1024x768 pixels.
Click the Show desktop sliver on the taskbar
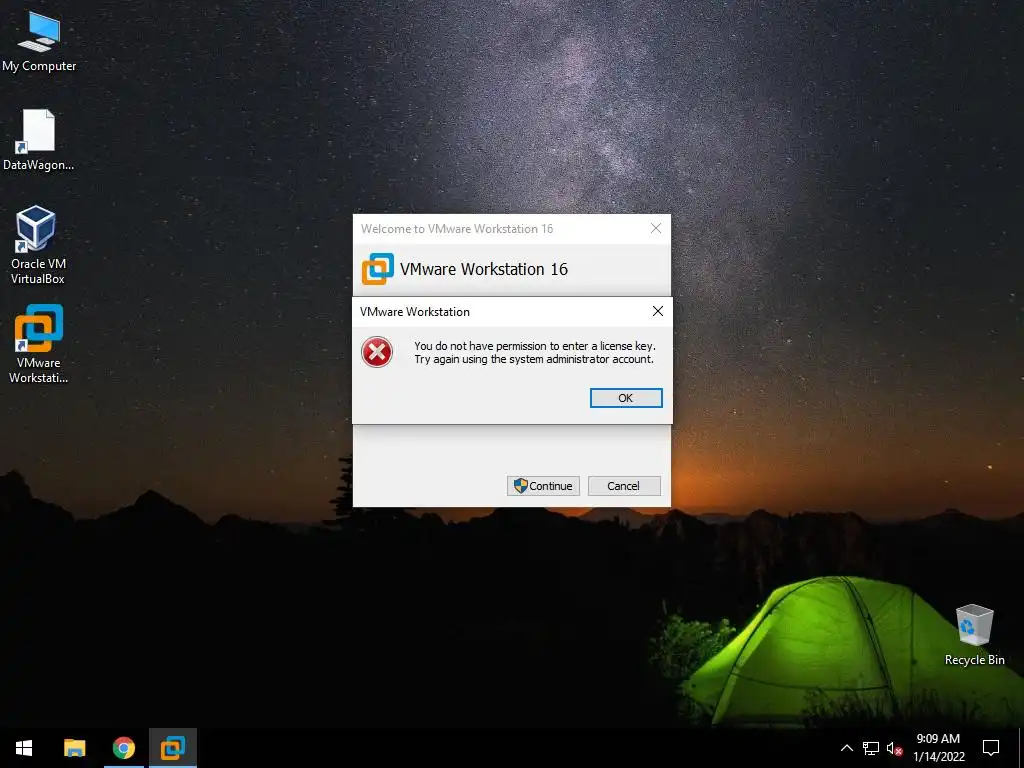[1021, 748]
